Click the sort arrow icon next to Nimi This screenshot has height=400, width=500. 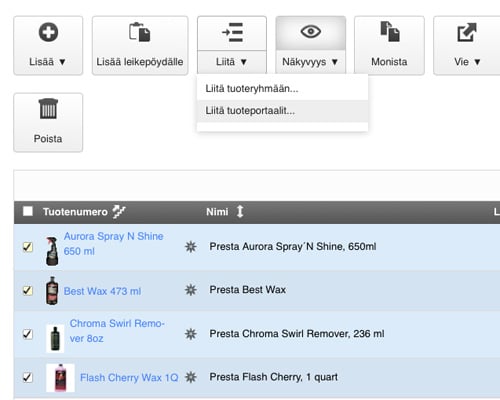coord(240,212)
